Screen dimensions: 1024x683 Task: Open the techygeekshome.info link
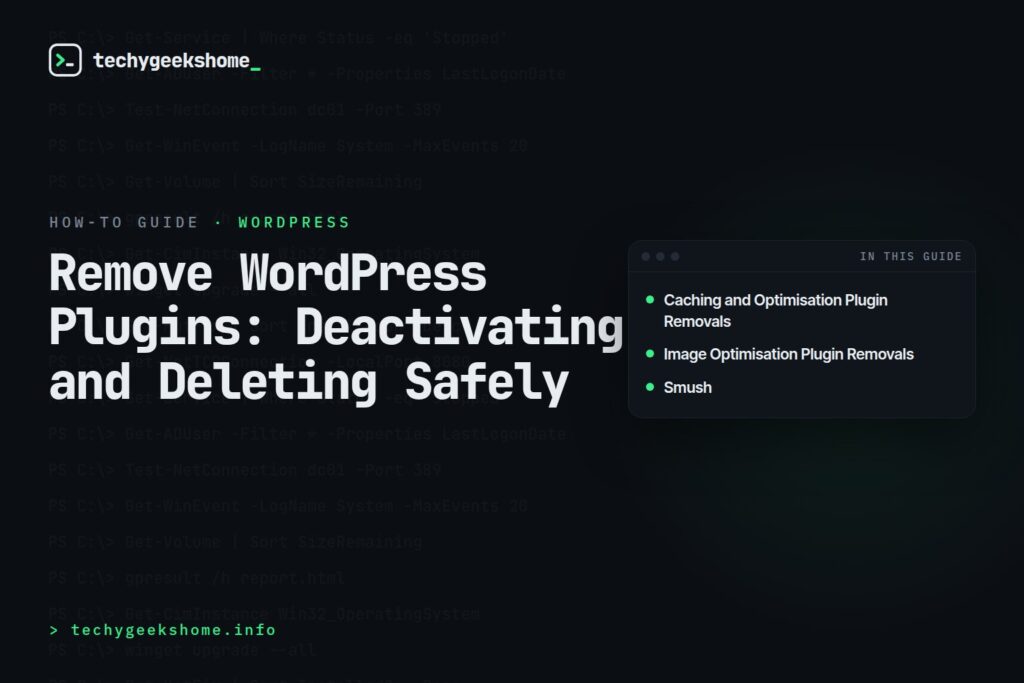tap(163, 630)
